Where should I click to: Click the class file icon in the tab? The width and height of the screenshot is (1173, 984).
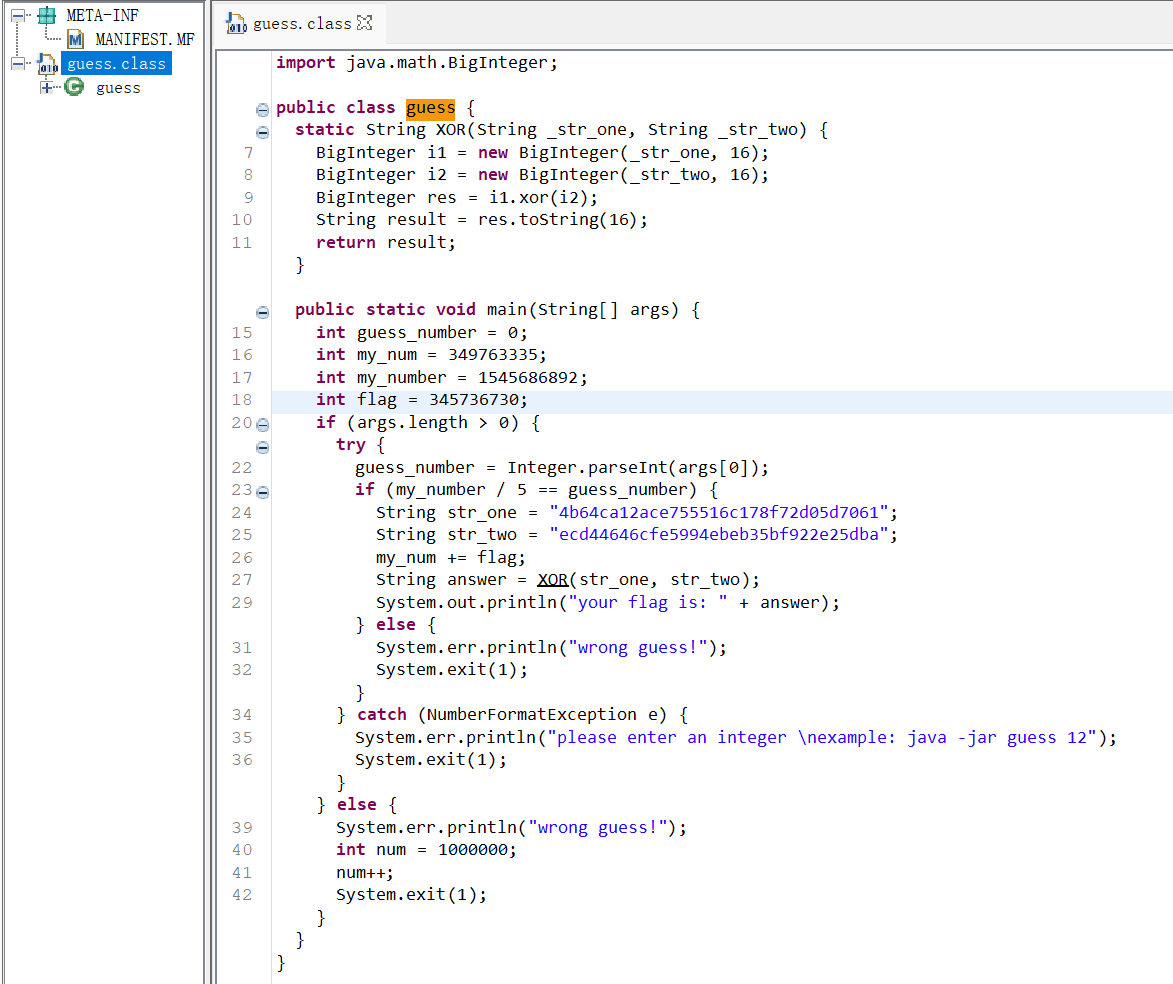tap(237, 23)
